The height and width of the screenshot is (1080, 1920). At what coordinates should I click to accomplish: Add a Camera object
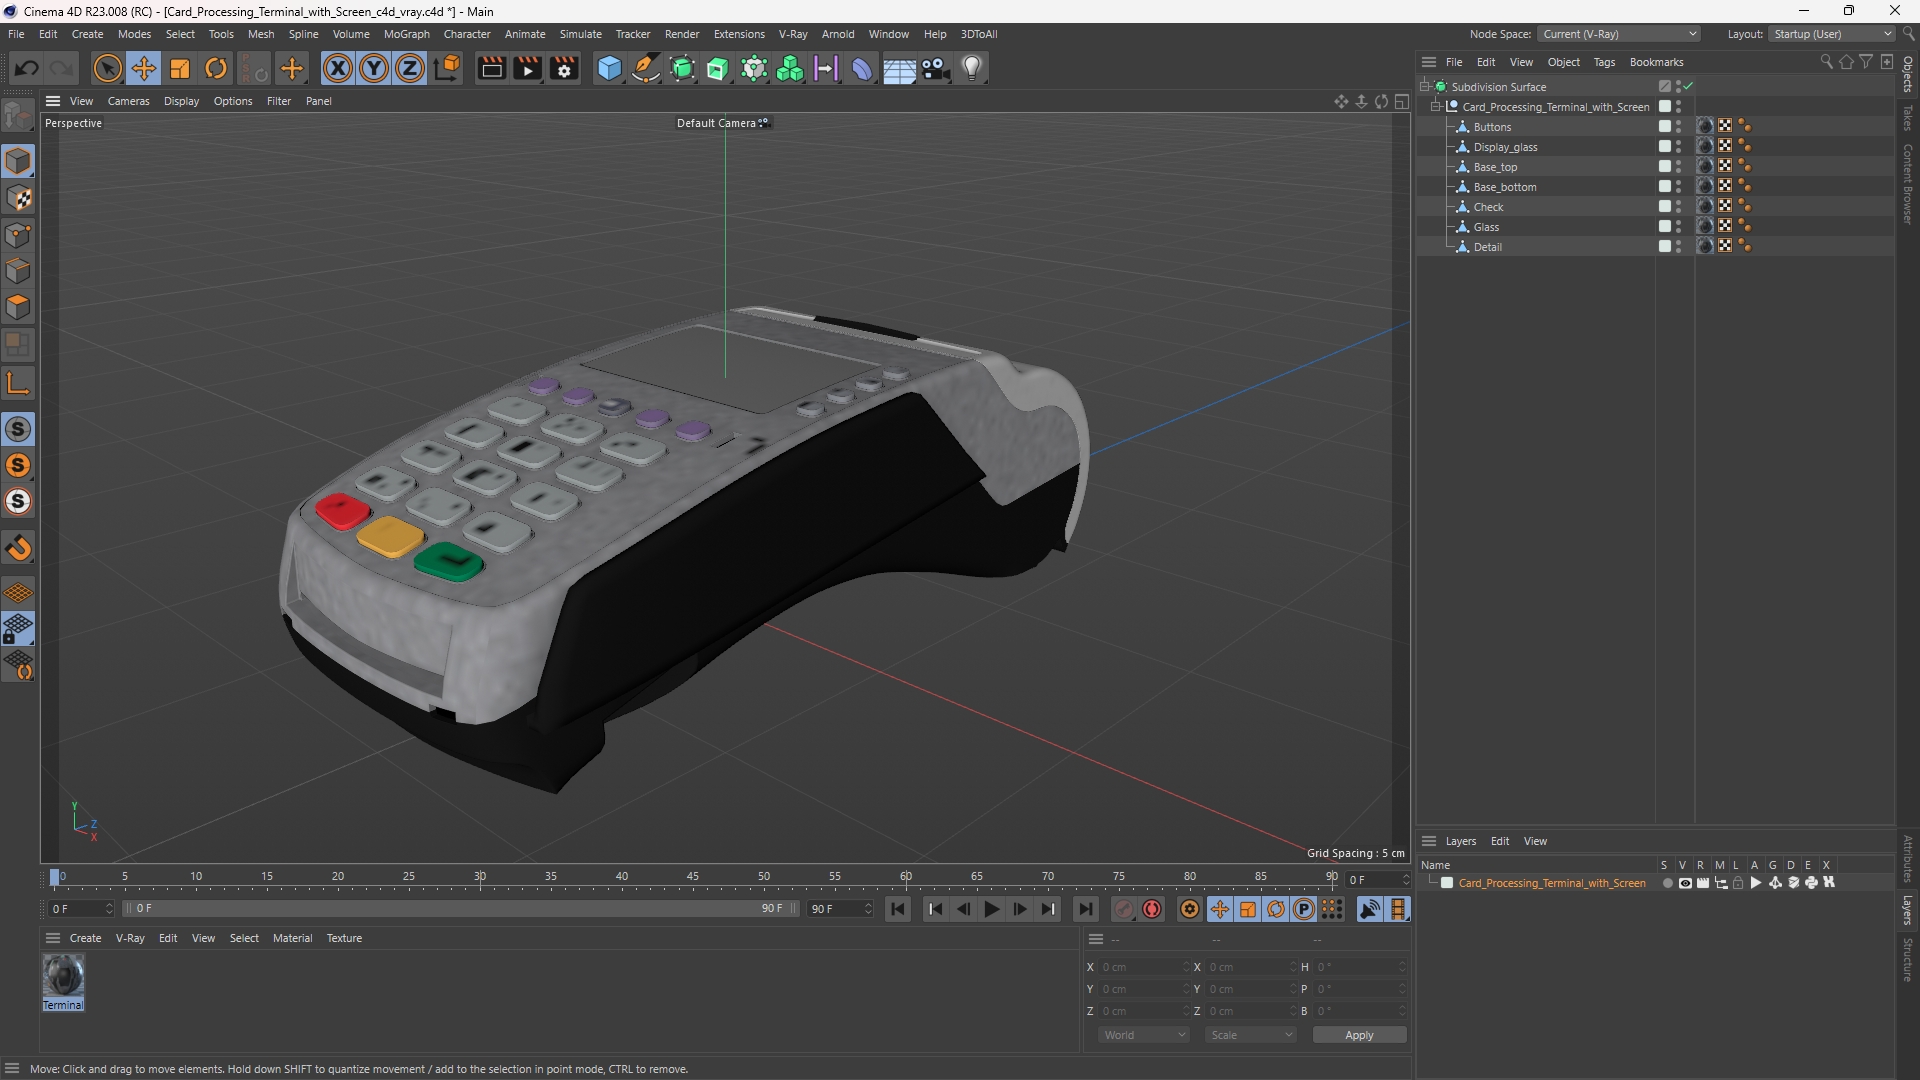(936, 69)
